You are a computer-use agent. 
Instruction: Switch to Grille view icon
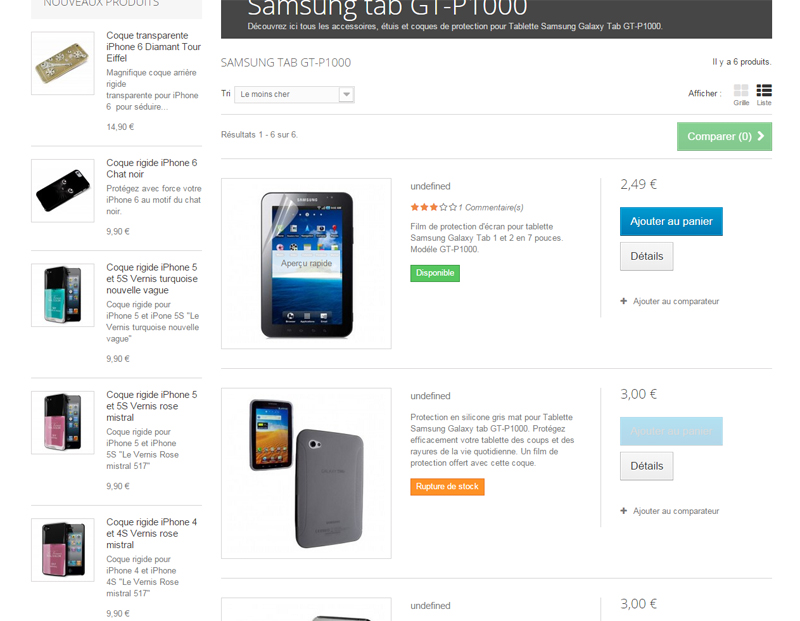741,91
